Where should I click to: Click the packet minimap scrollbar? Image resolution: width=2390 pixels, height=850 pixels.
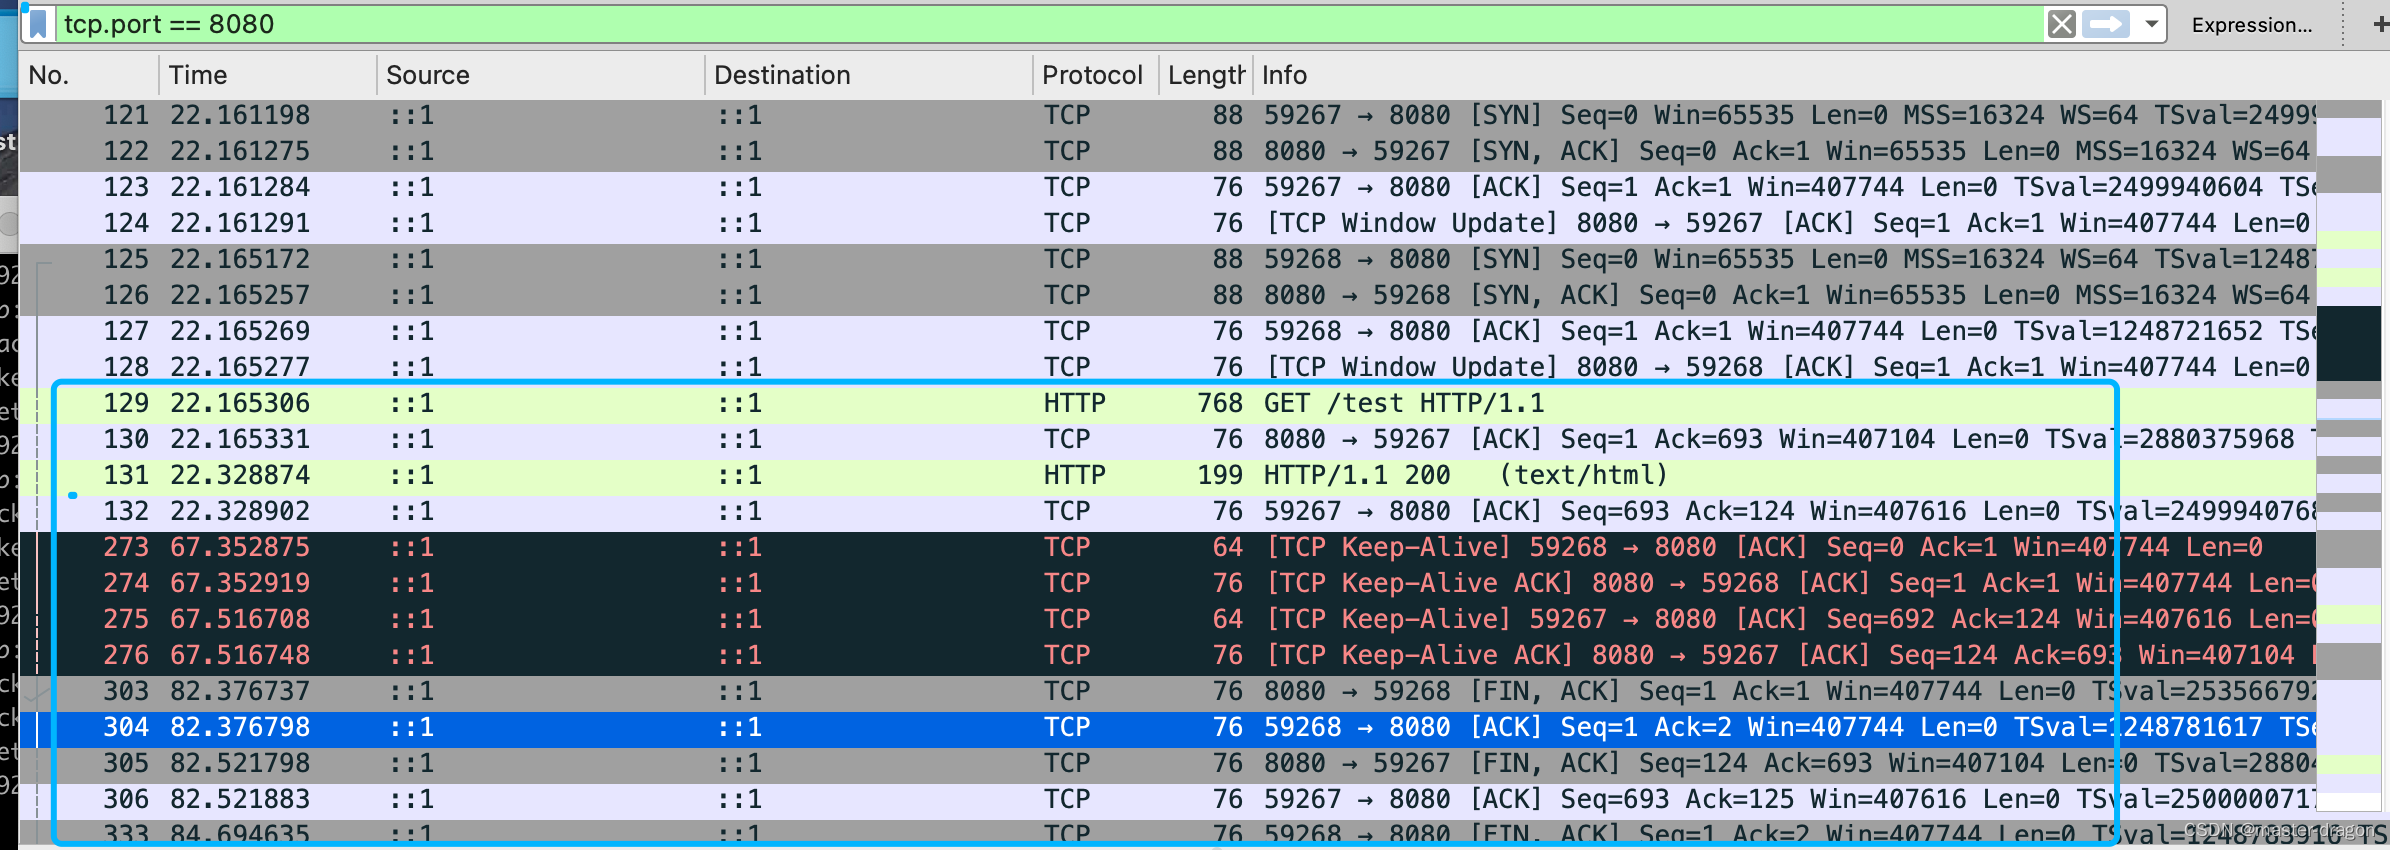2349,455
